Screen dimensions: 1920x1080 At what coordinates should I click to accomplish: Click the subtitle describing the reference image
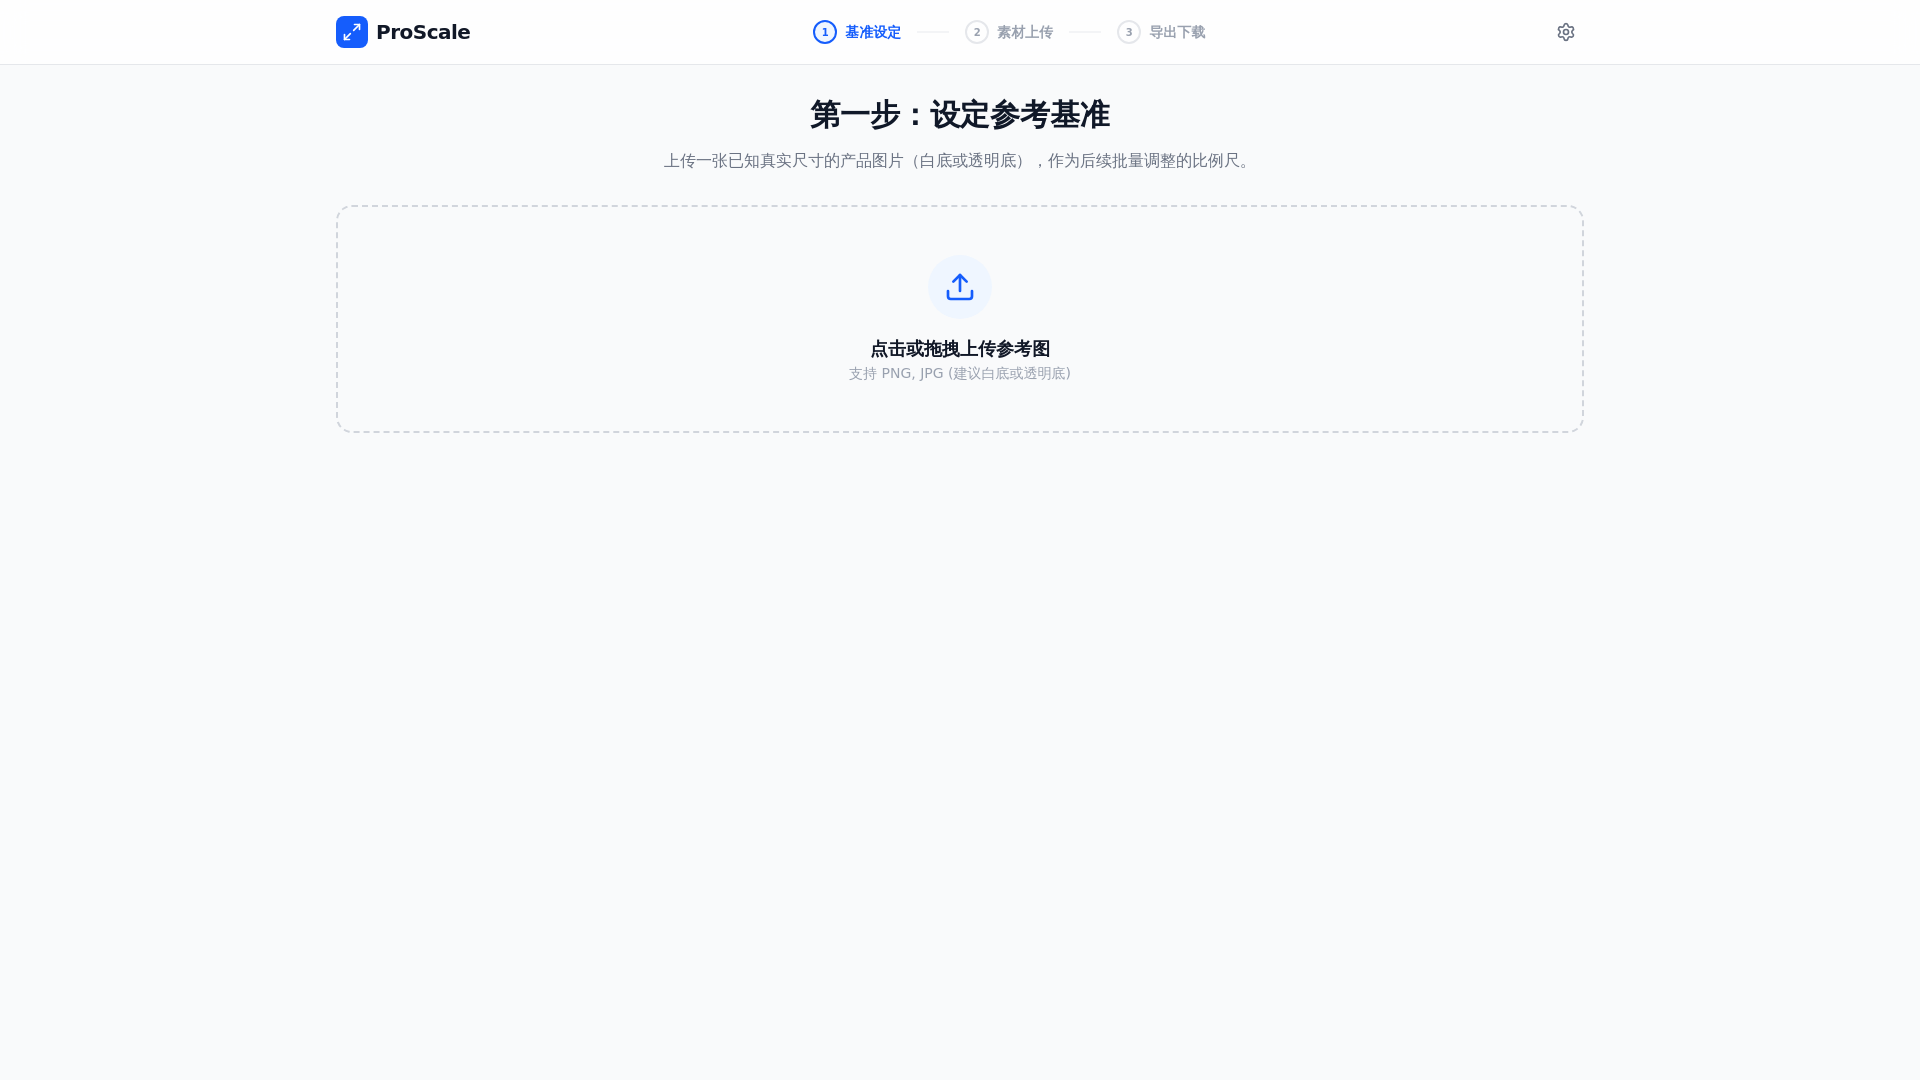[960, 161]
